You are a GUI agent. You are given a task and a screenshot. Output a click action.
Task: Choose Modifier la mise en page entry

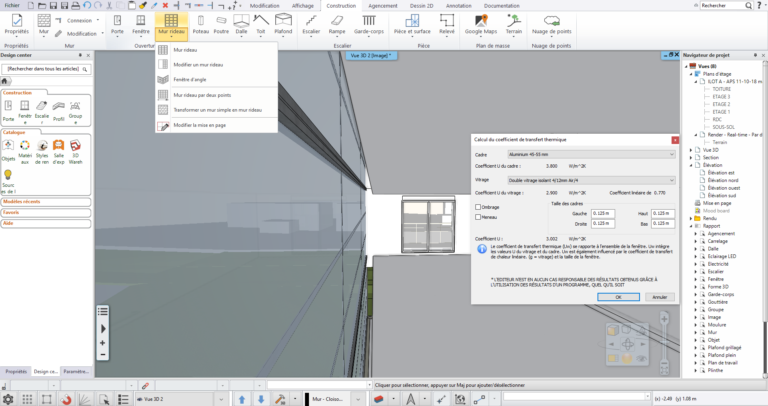click(x=216, y=125)
